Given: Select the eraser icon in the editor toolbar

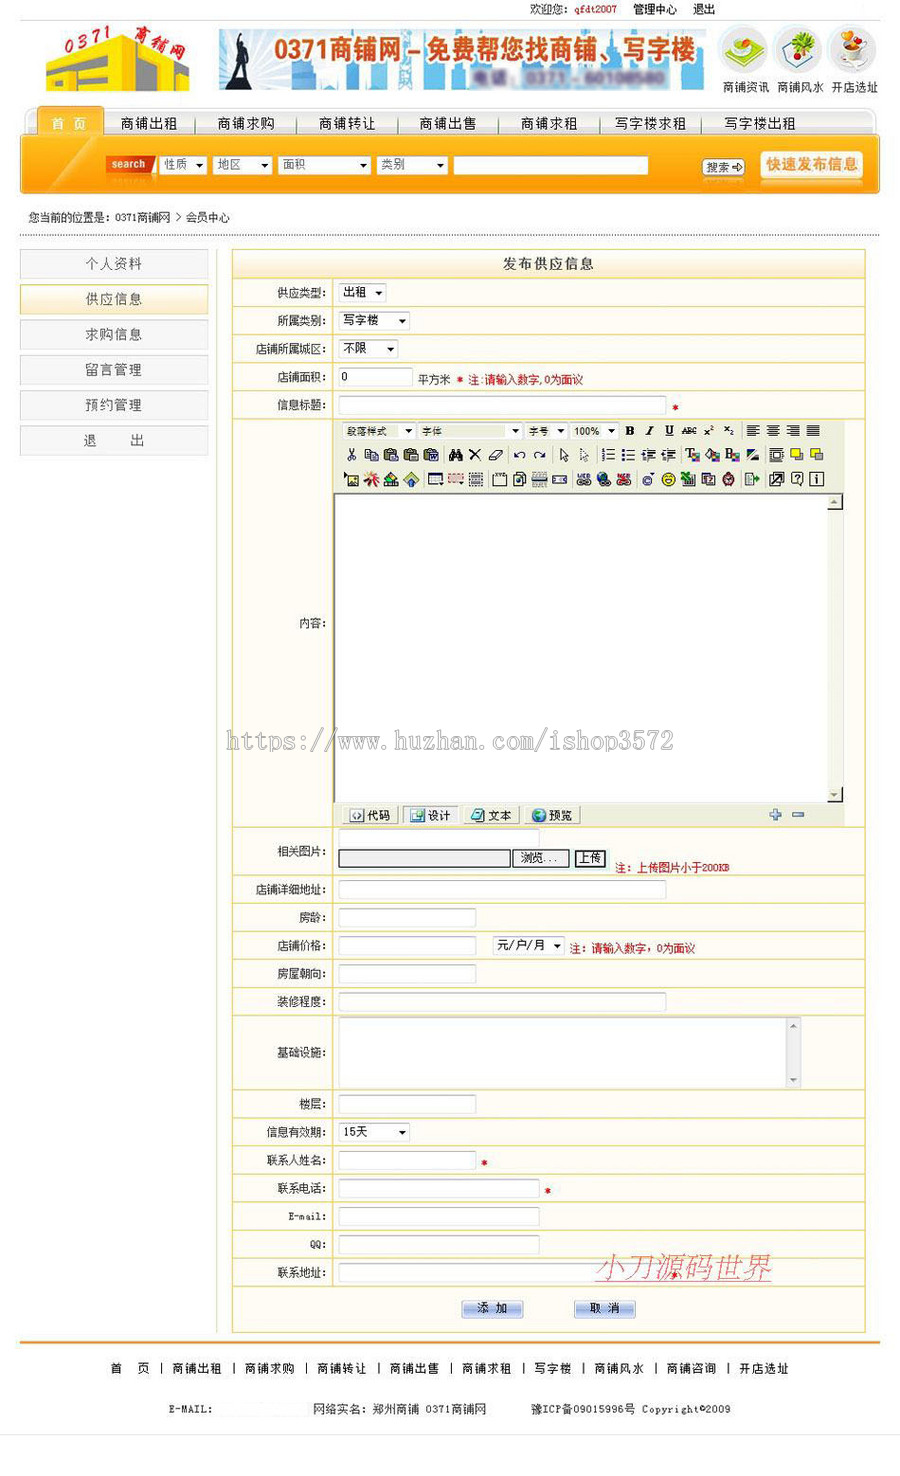Looking at the screenshot, I should [x=495, y=453].
